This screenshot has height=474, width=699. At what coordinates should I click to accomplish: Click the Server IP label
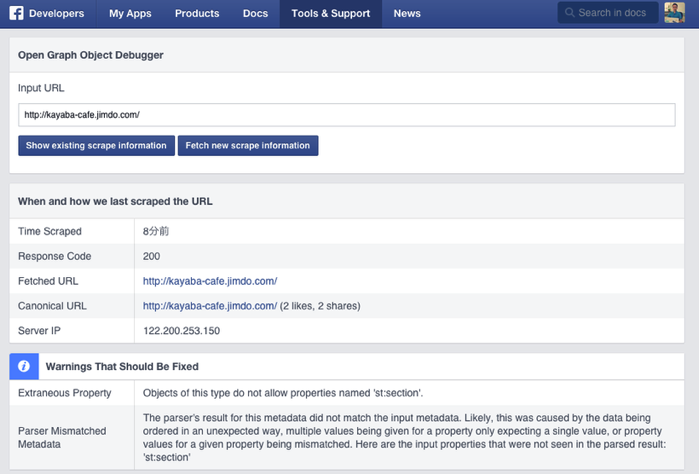point(39,331)
